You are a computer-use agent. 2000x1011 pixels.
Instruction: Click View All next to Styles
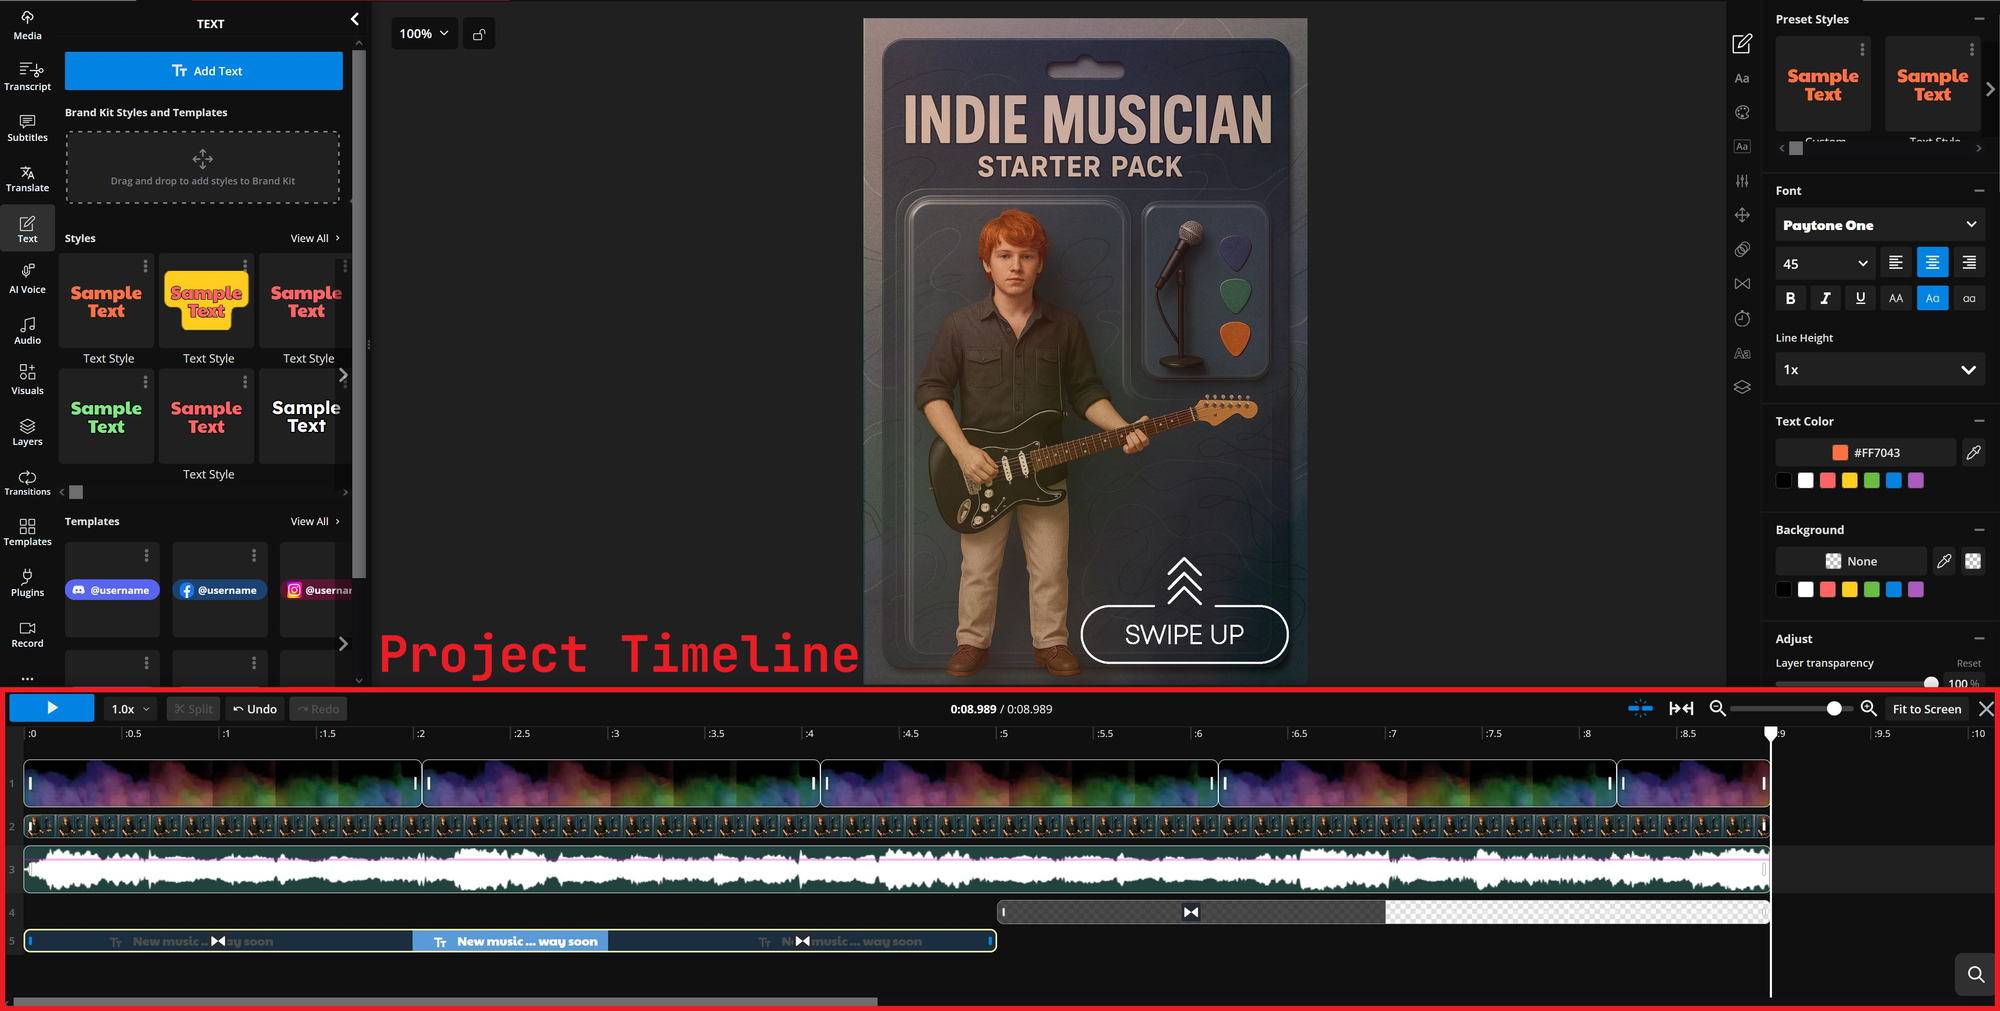click(315, 239)
